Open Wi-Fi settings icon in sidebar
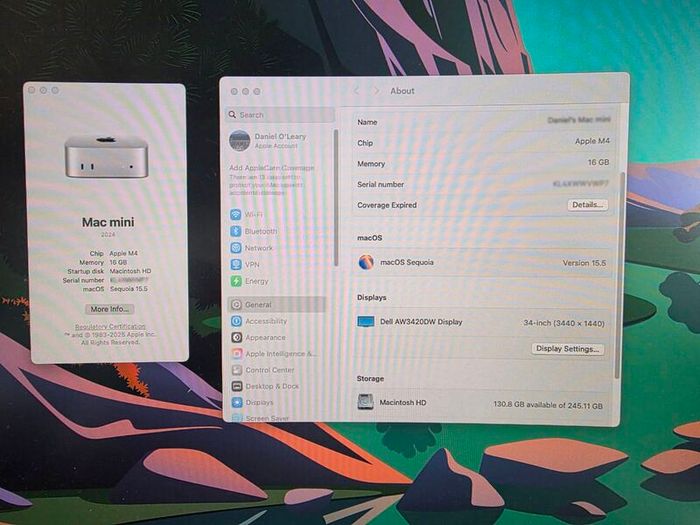Screen dimensions: 700x525 click(x=236, y=215)
